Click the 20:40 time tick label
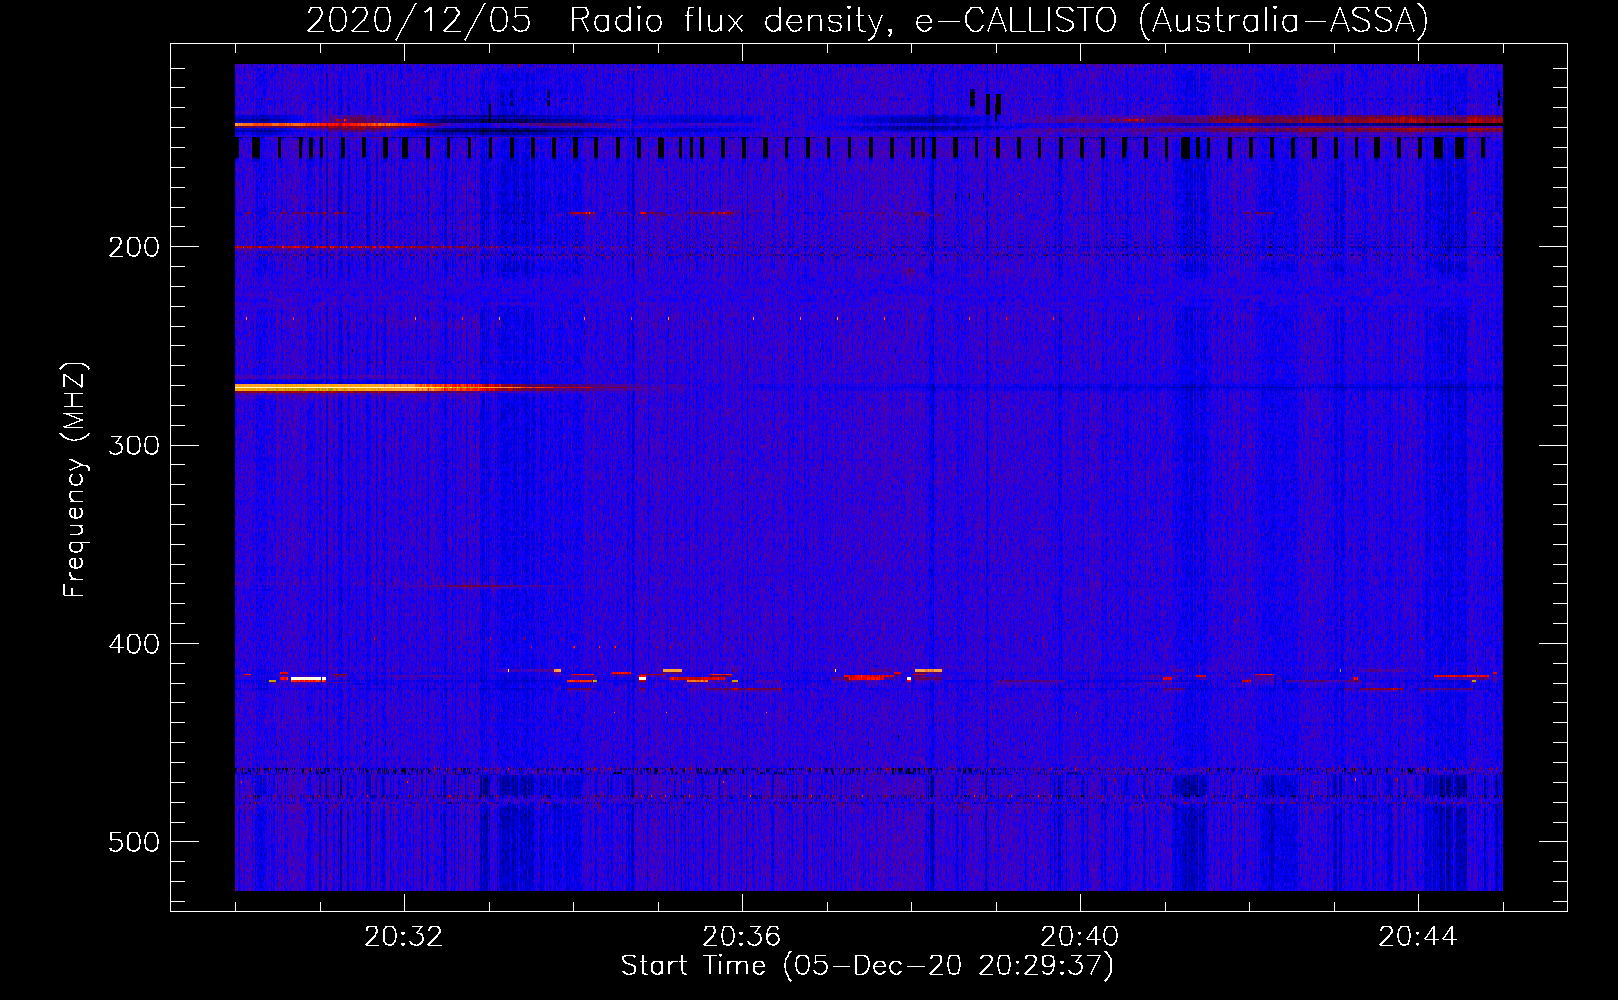 [x=1080, y=936]
